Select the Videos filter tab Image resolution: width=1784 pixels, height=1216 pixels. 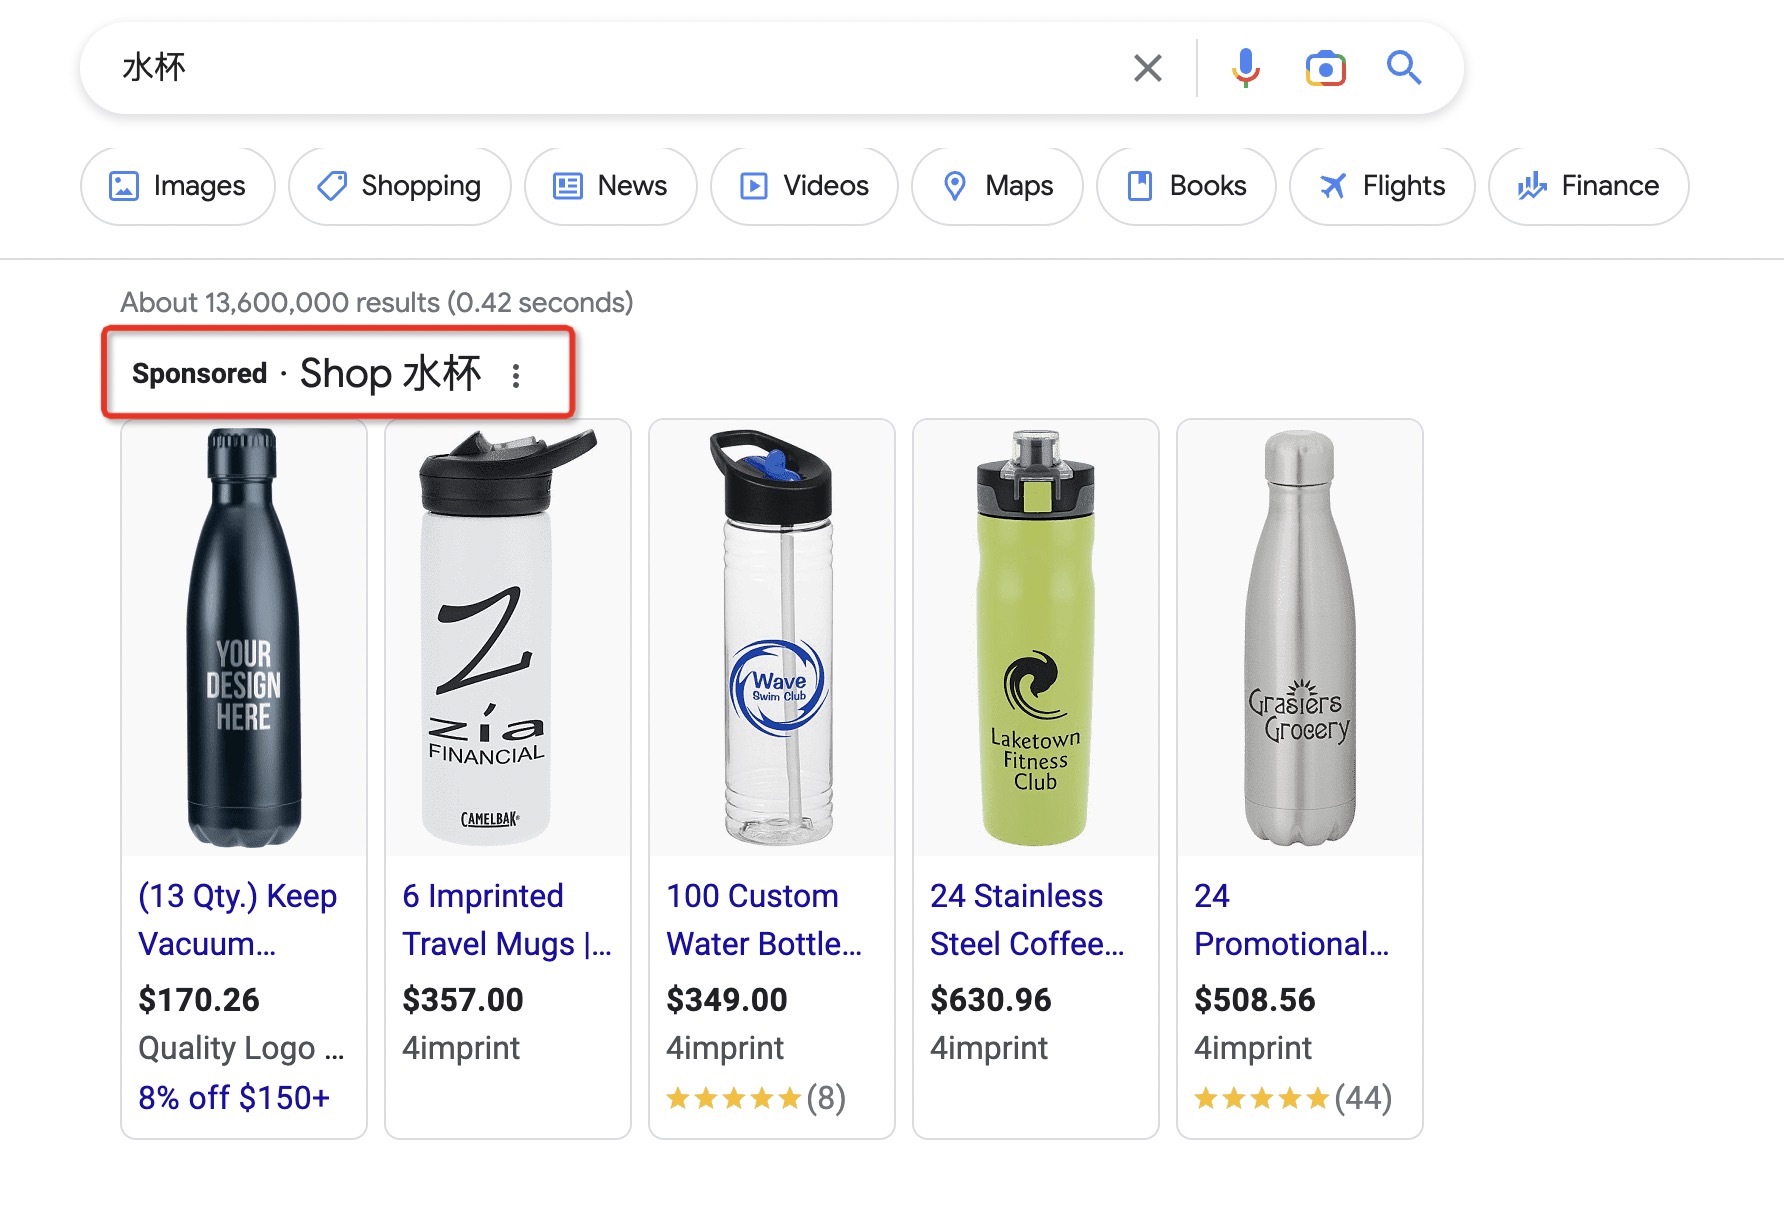(x=804, y=186)
